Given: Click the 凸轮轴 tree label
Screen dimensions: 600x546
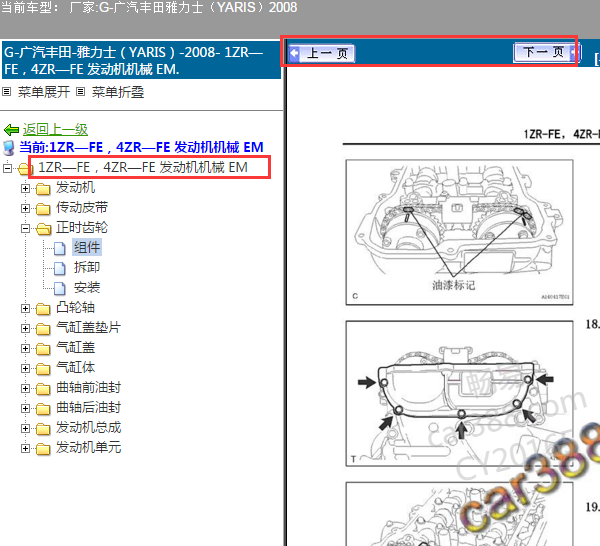Looking at the screenshot, I should click(x=75, y=308).
